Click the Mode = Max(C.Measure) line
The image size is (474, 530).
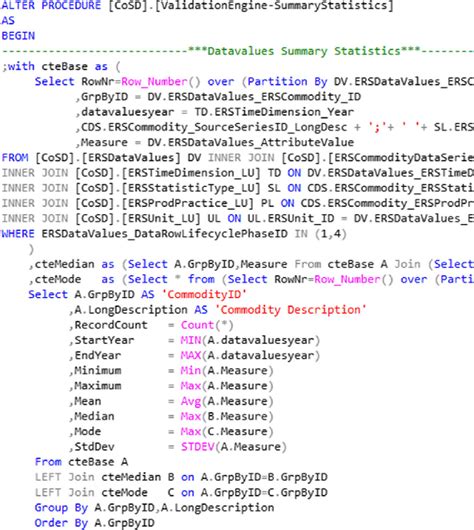pyautogui.click(x=171, y=431)
